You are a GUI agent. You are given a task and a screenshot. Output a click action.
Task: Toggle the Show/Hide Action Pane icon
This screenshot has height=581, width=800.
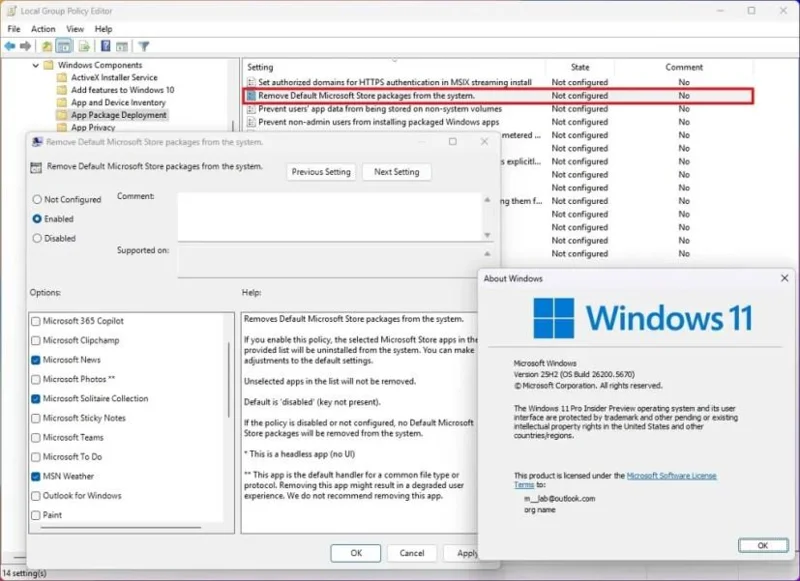coord(121,46)
